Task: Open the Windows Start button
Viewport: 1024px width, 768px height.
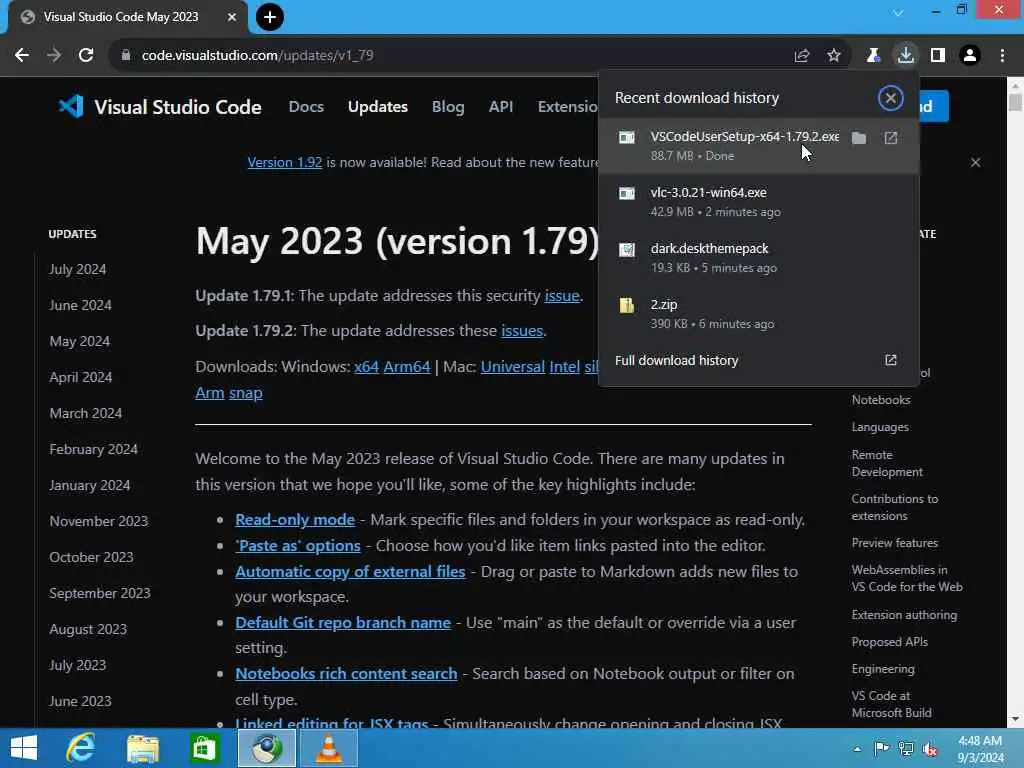Action: coord(24,748)
